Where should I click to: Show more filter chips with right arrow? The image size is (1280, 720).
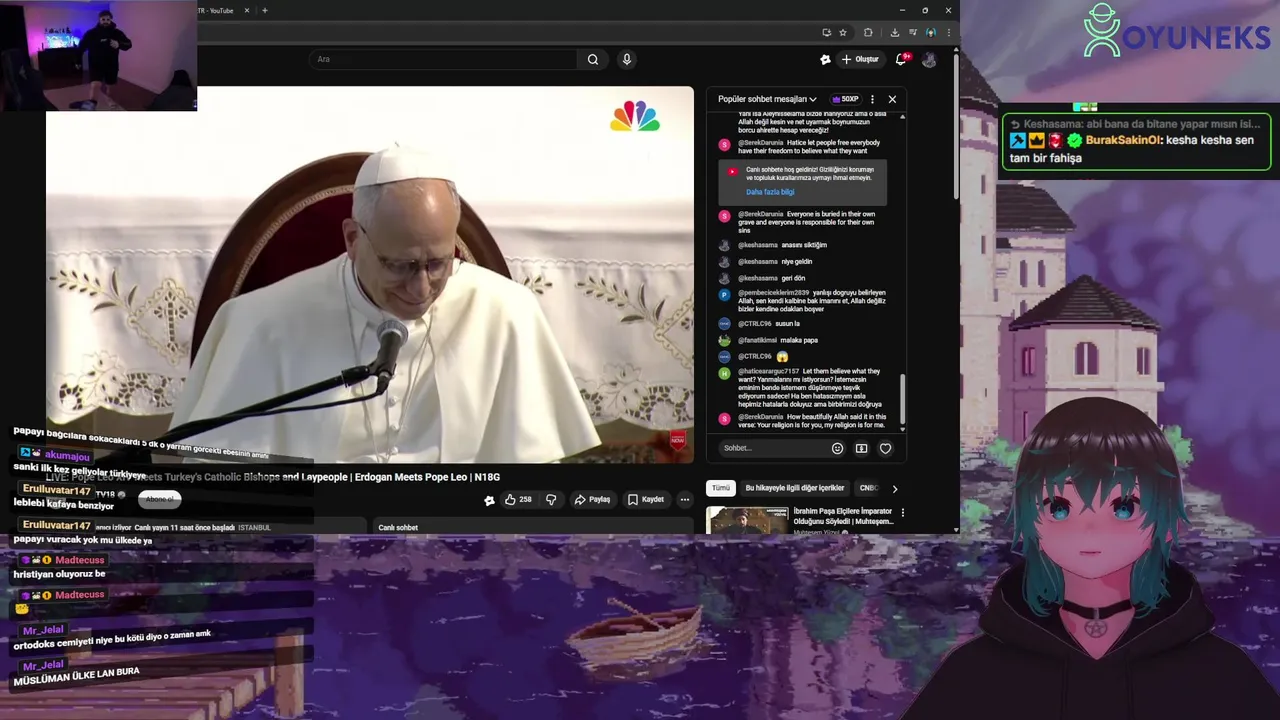pos(894,488)
